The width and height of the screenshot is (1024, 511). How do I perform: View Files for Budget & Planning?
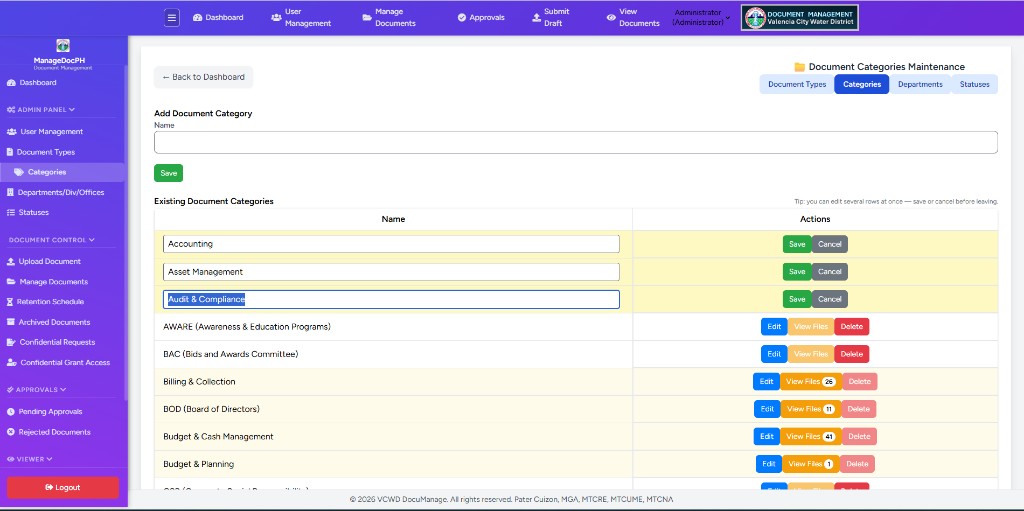point(810,464)
